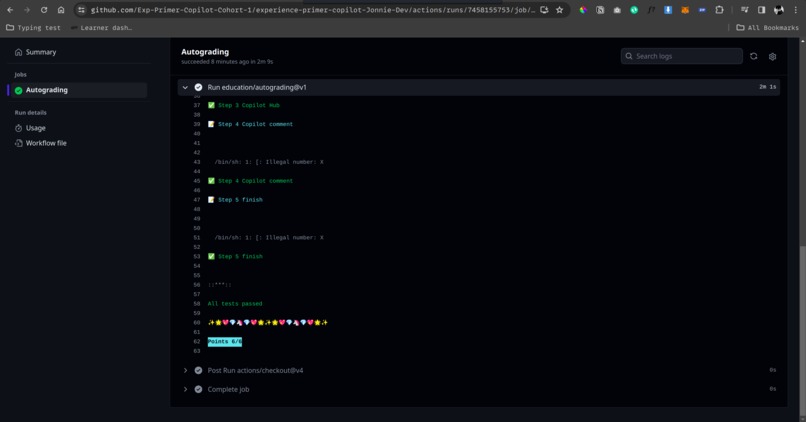Open the browser home page
The width and height of the screenshot is (806, 422).
tap(61, 10)
